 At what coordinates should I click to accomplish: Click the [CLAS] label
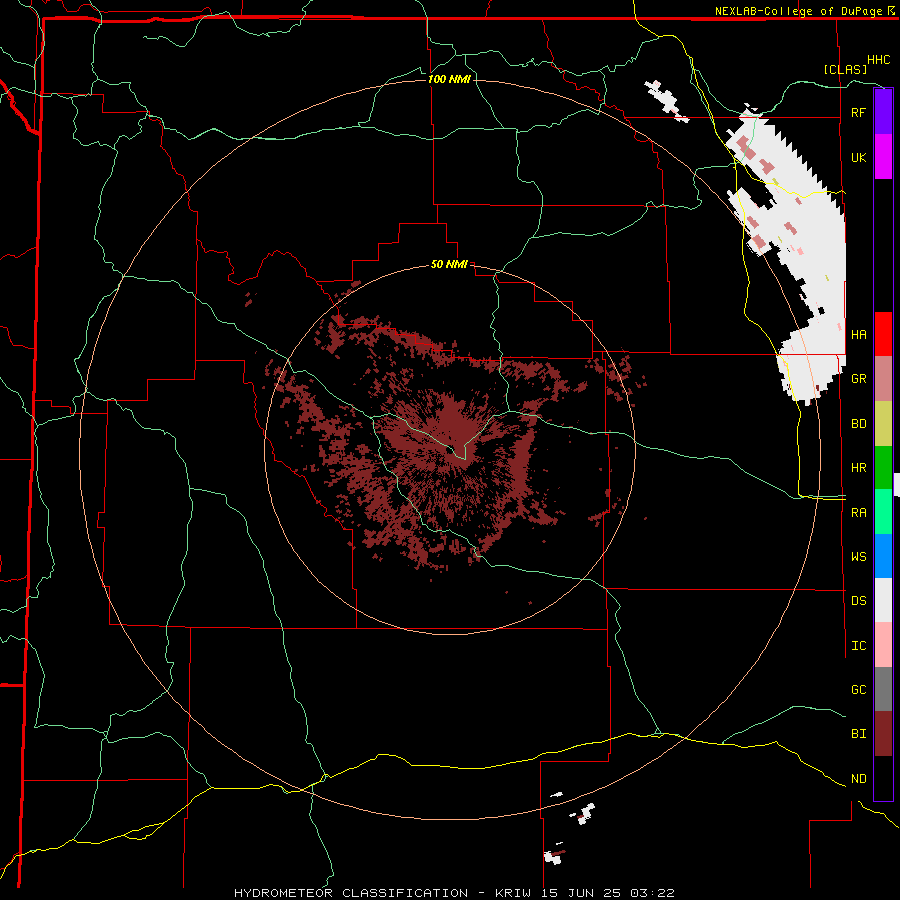point(845,70)
